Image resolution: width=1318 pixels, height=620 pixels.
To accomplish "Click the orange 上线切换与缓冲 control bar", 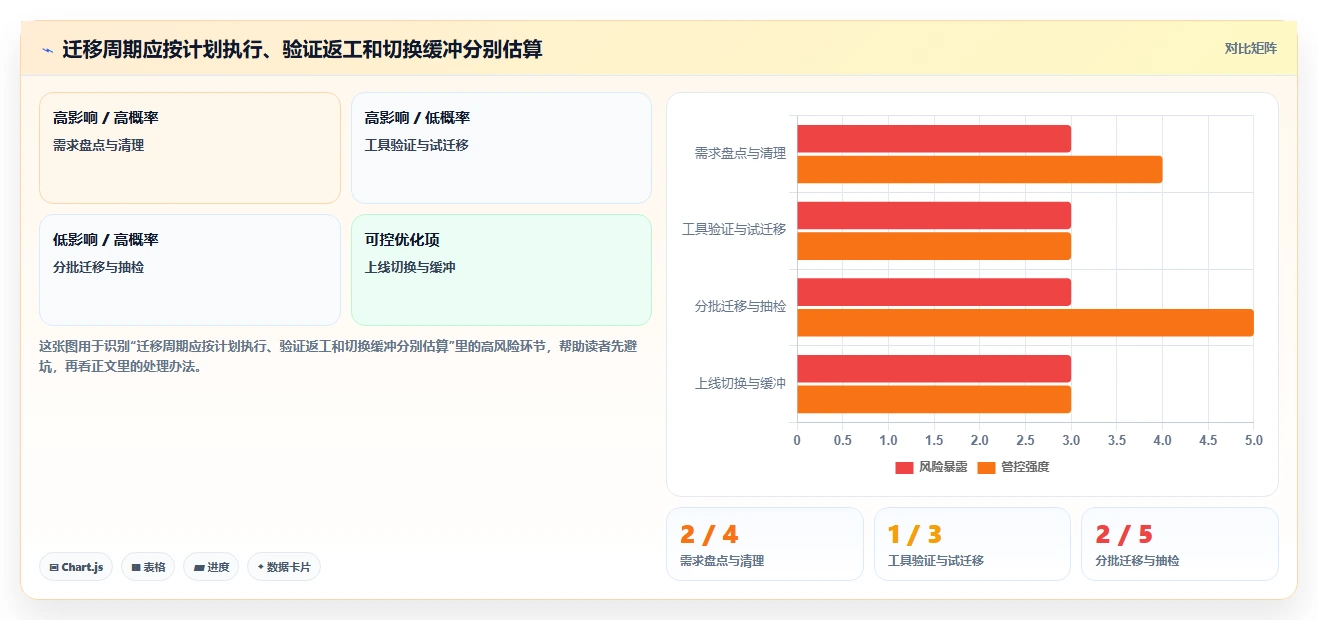I will tap(934, 399).
